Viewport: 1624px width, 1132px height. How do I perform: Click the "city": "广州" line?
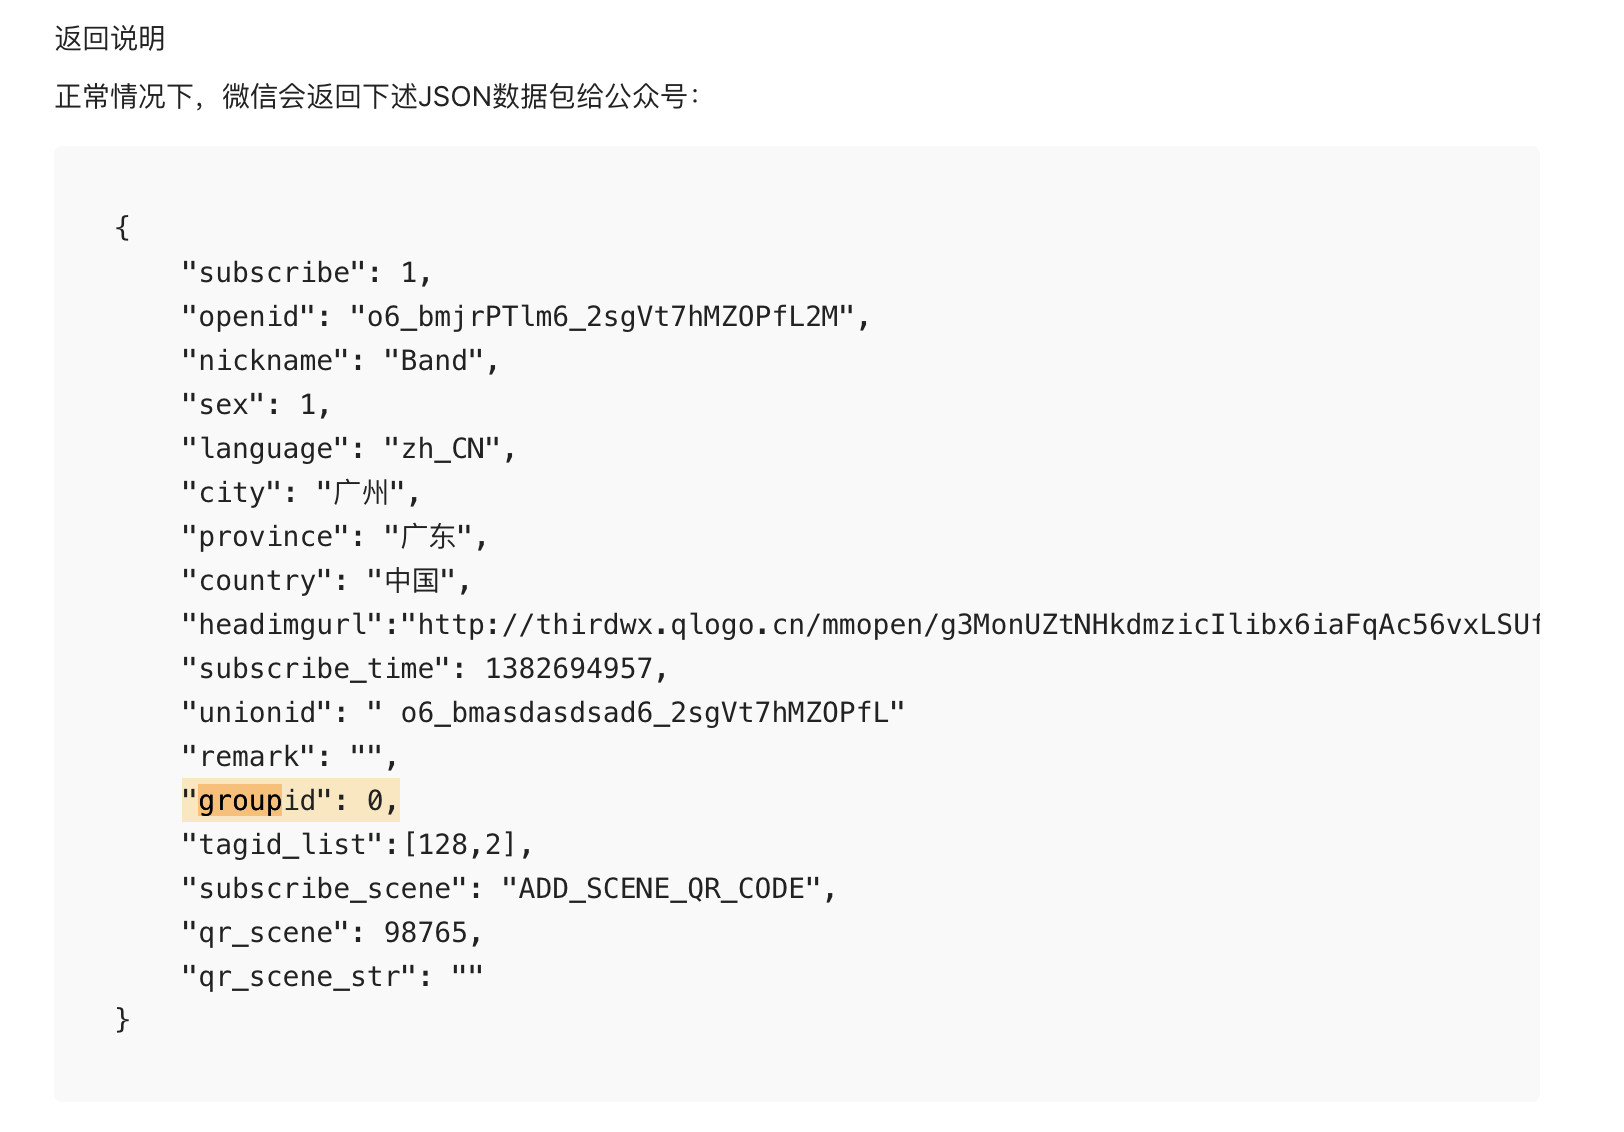pos(301,493)
